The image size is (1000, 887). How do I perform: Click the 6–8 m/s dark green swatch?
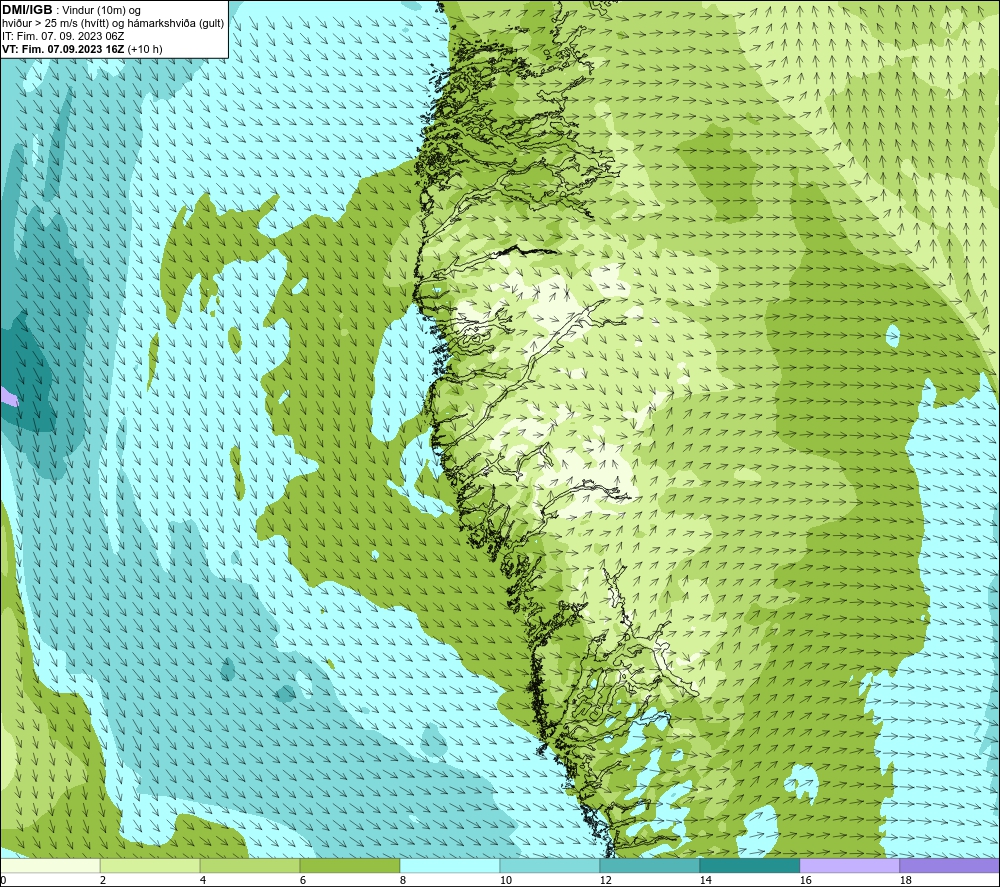350,865
